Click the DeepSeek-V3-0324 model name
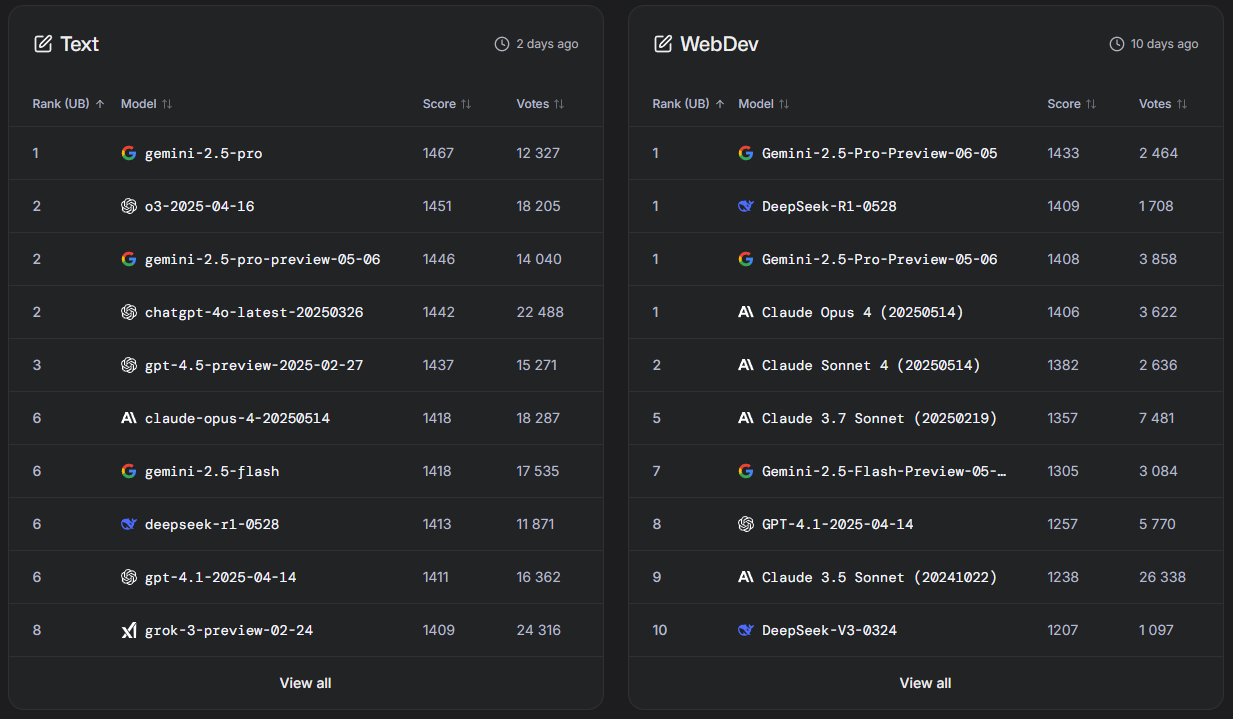The image size is (1233, 719). click(829, 630)
